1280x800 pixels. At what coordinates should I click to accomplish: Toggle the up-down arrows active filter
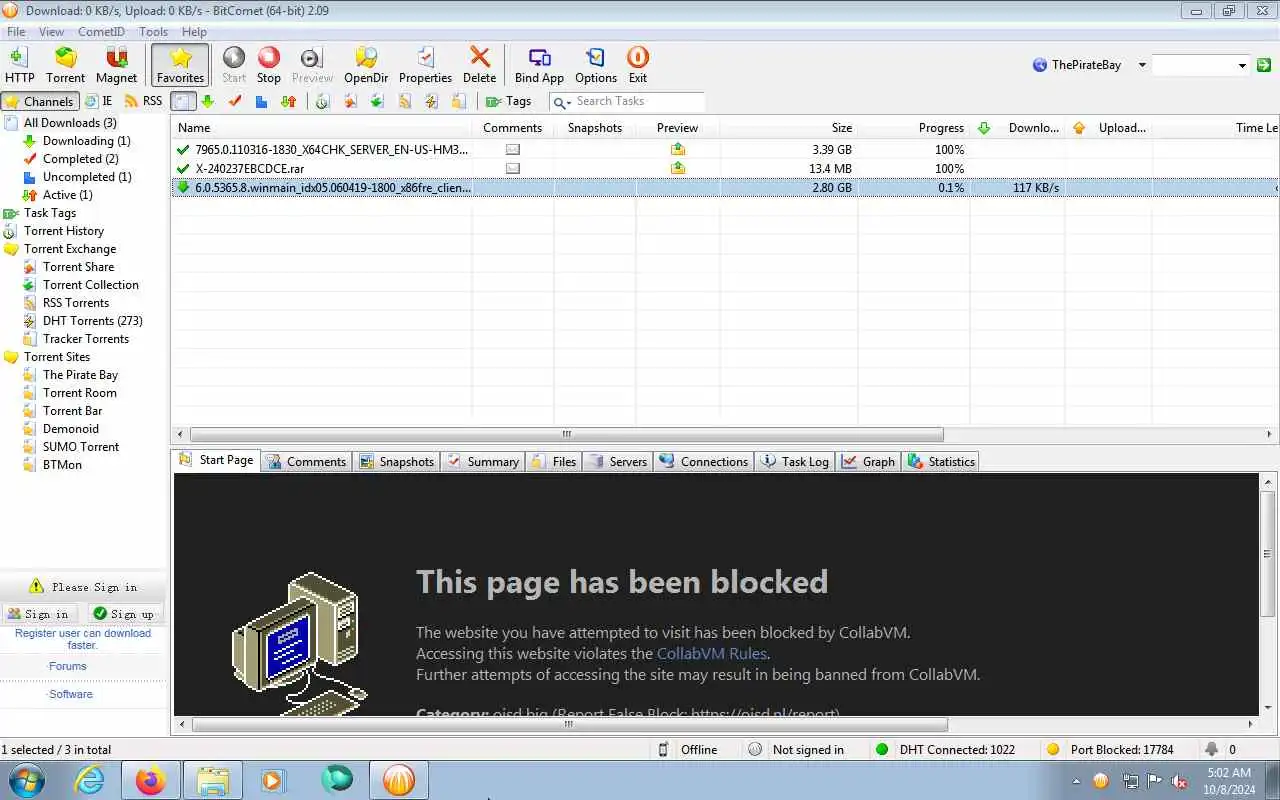point(289,101)
